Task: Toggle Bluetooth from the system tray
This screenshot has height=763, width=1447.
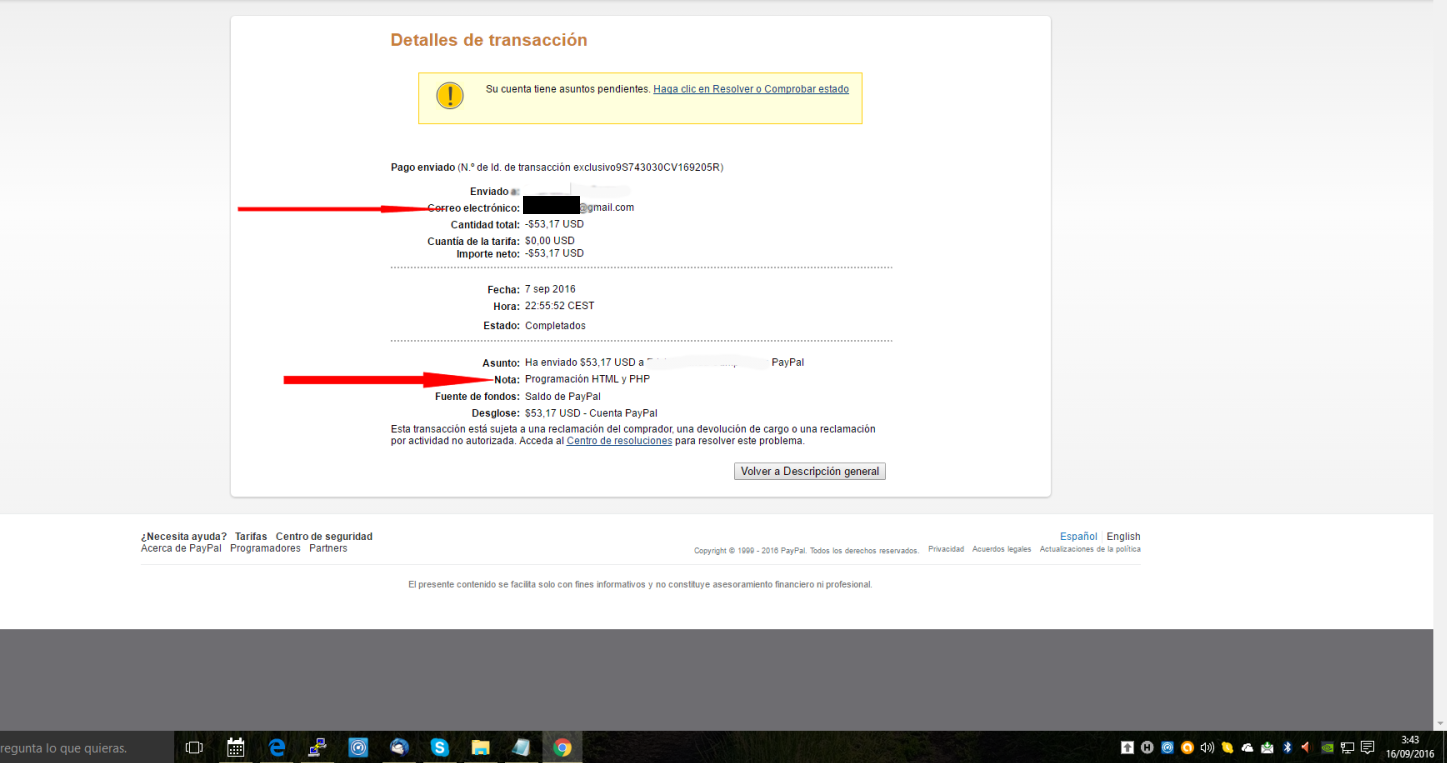Action: [x=1288, y=747]
